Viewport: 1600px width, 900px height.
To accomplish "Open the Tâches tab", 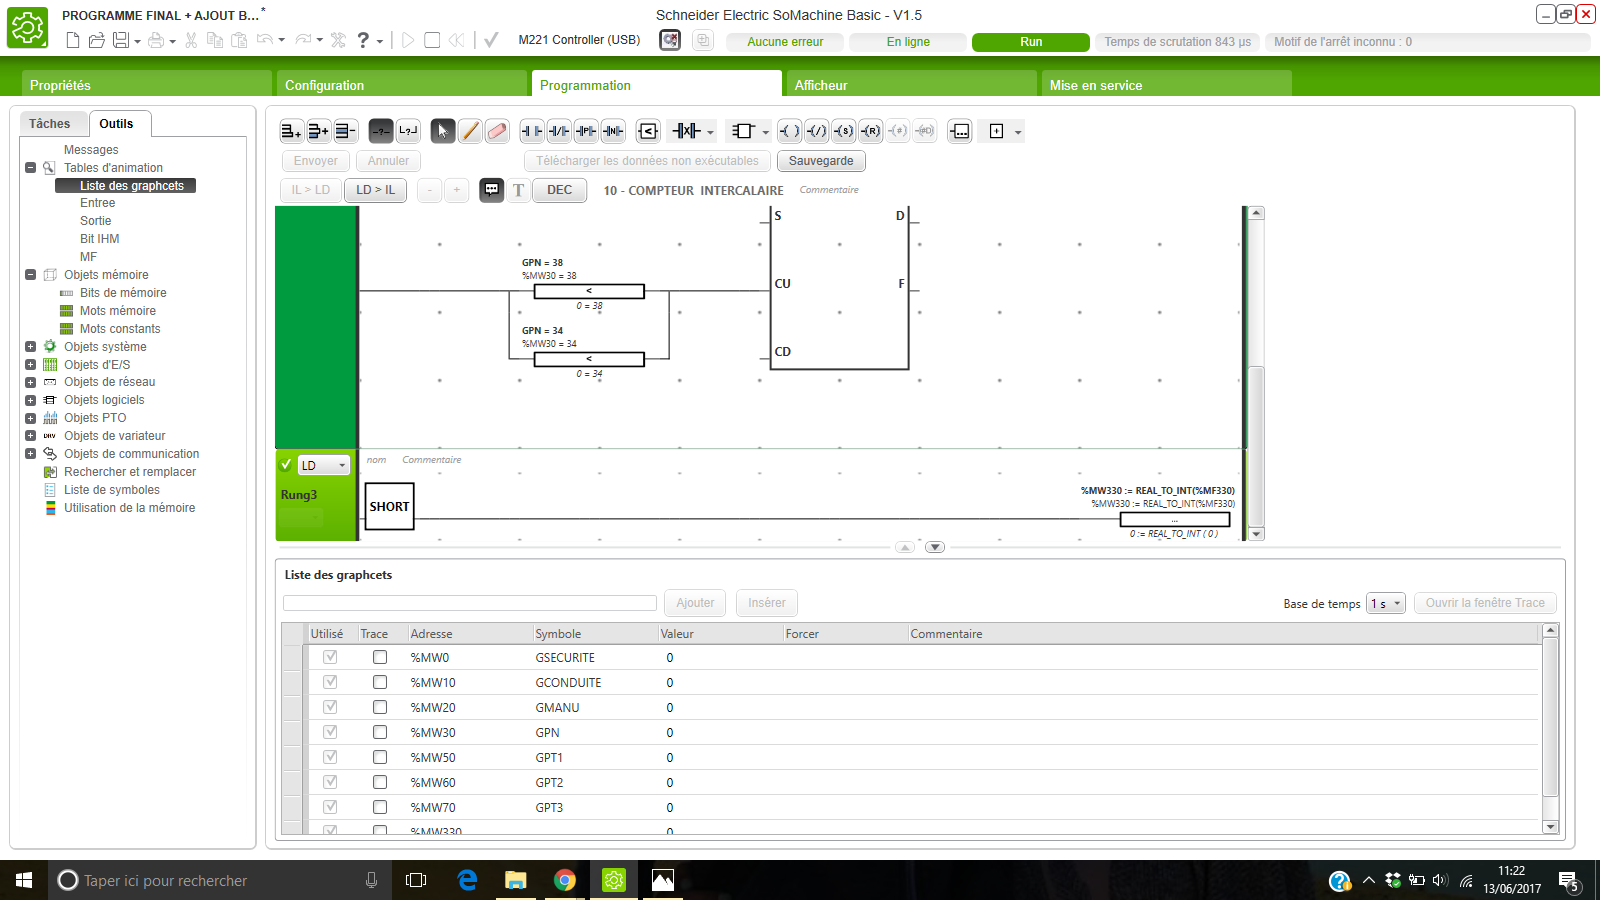I will pyautogui.click(x=50, y=124).
